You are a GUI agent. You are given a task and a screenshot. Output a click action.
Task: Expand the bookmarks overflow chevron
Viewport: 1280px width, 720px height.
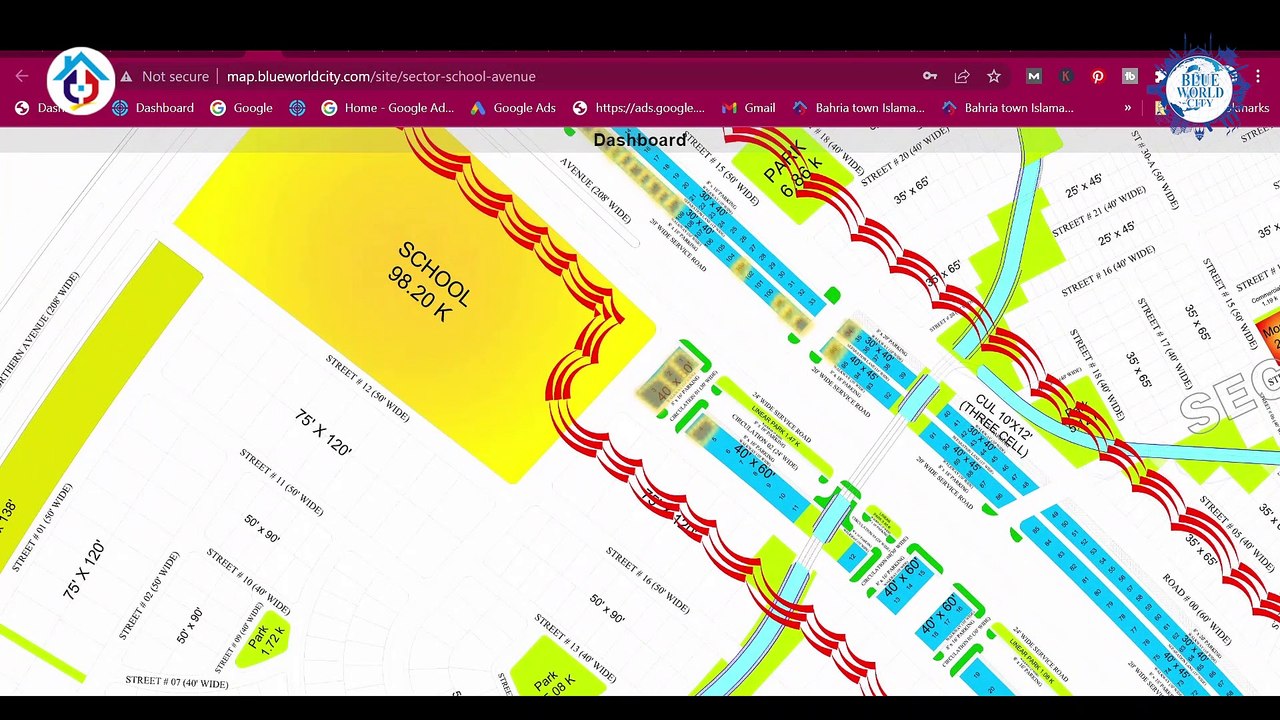[1128, 108]
